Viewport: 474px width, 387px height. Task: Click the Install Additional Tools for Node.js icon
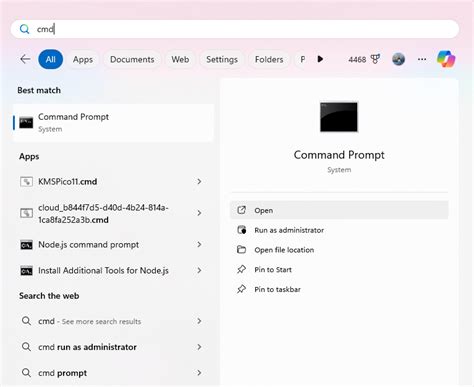click(26, 271)
